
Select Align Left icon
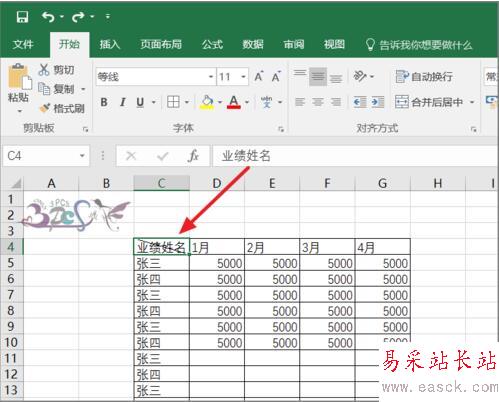(300, 102)
